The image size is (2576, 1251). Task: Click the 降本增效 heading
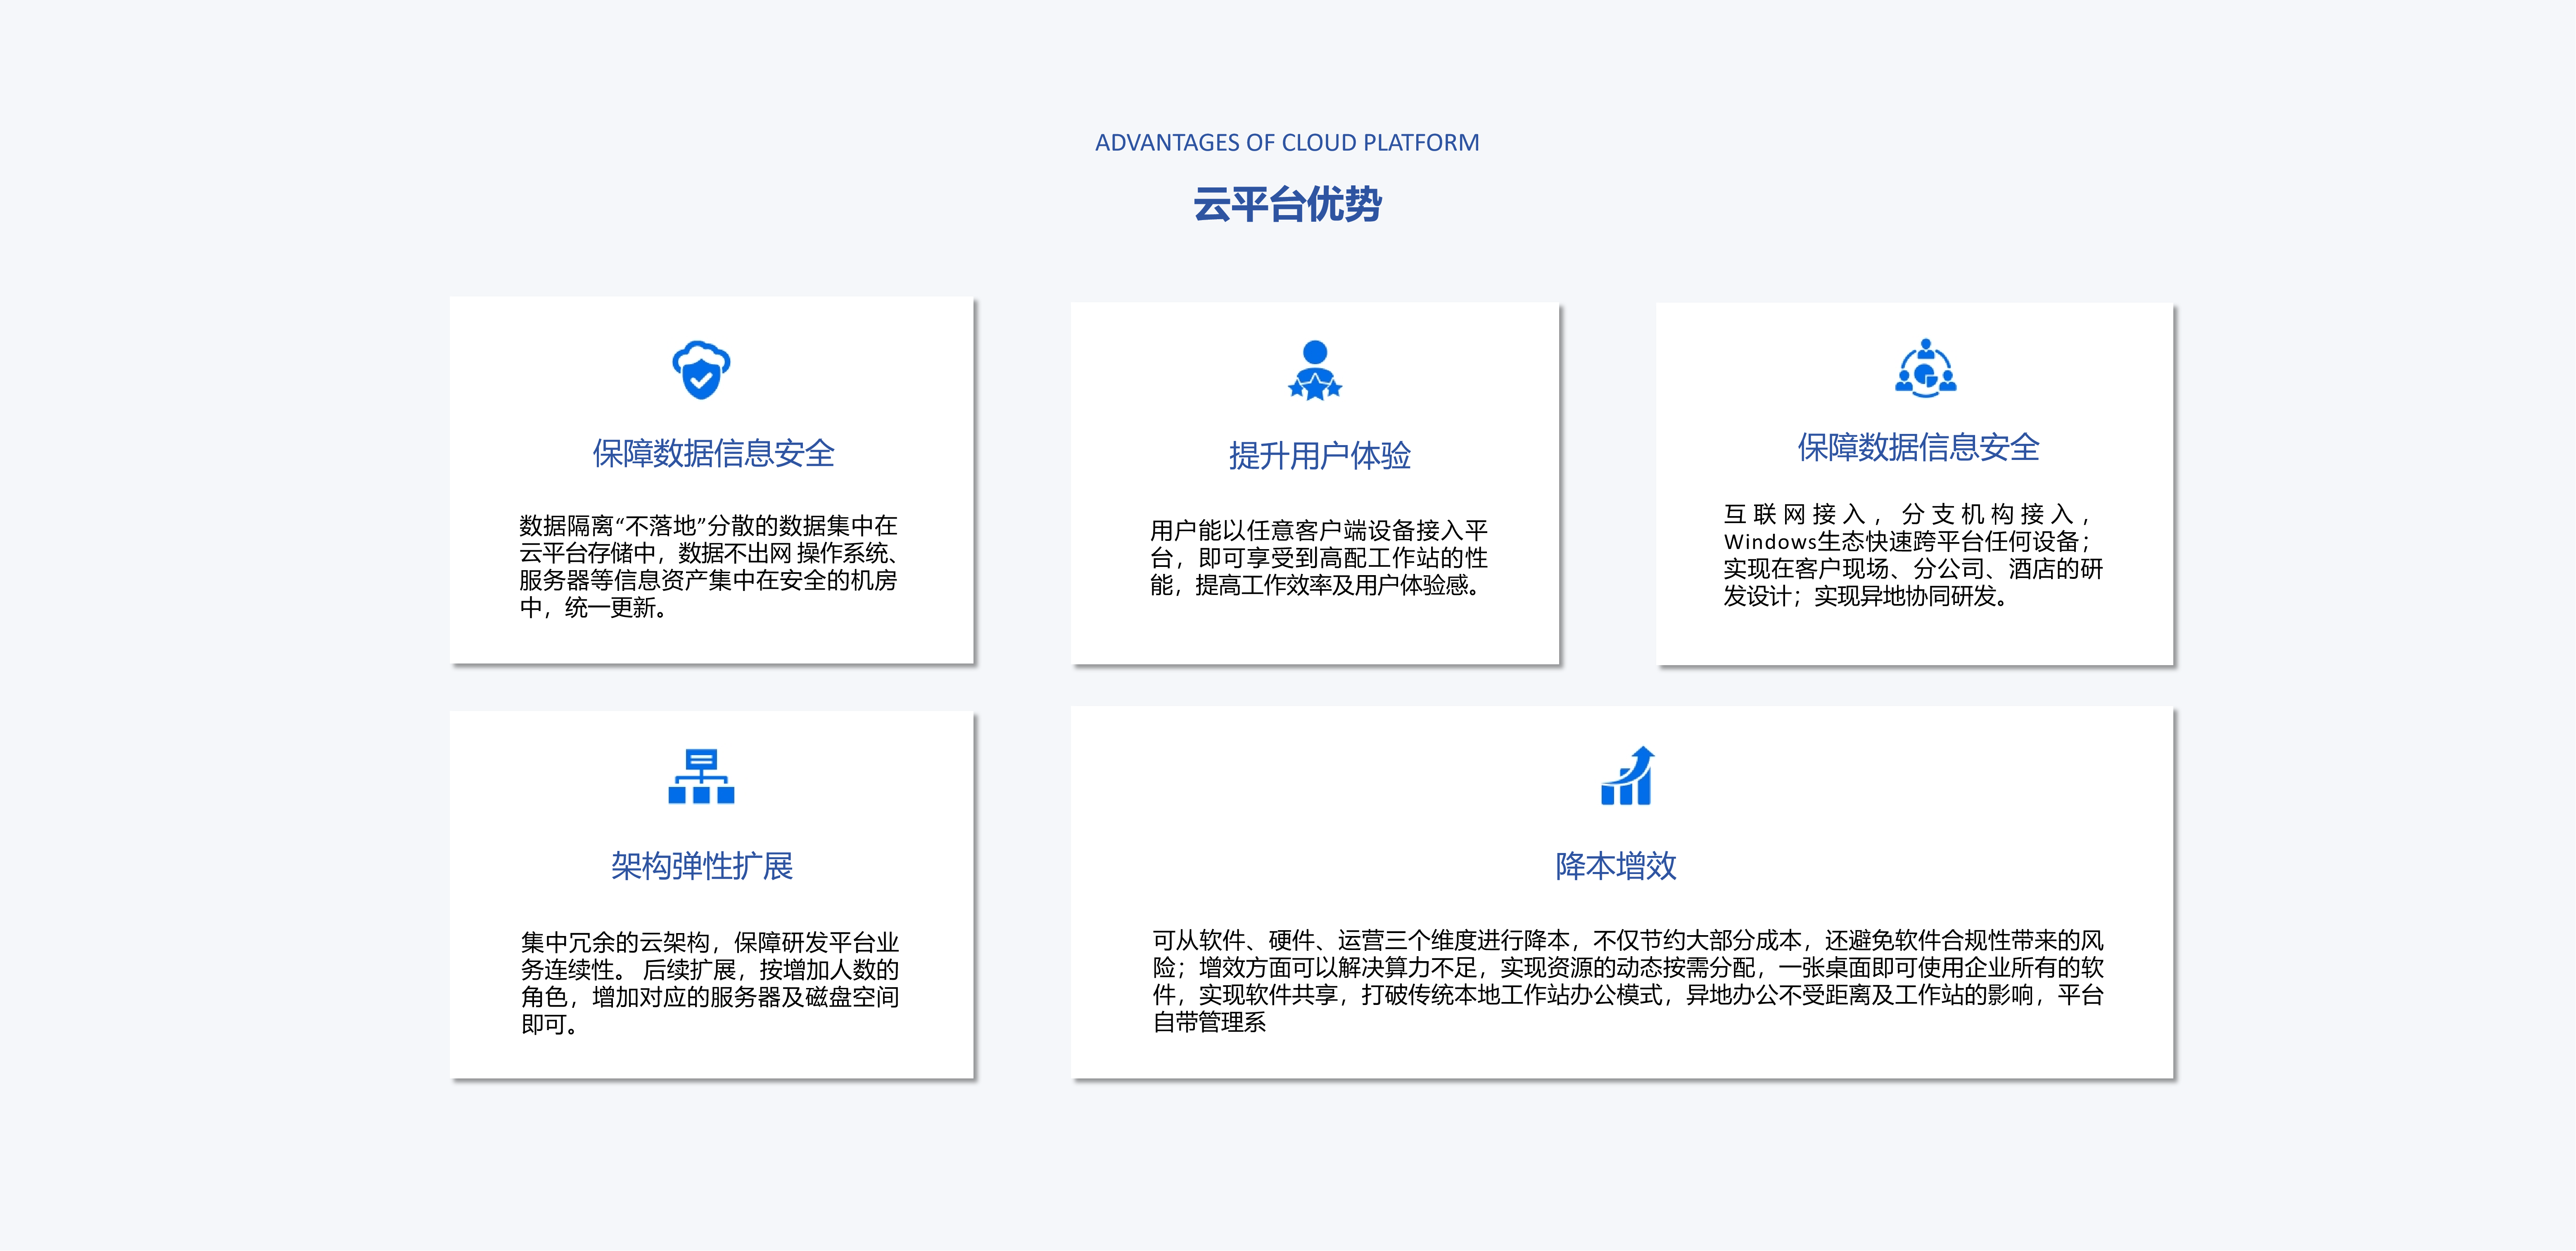(x=1615, y=866)
